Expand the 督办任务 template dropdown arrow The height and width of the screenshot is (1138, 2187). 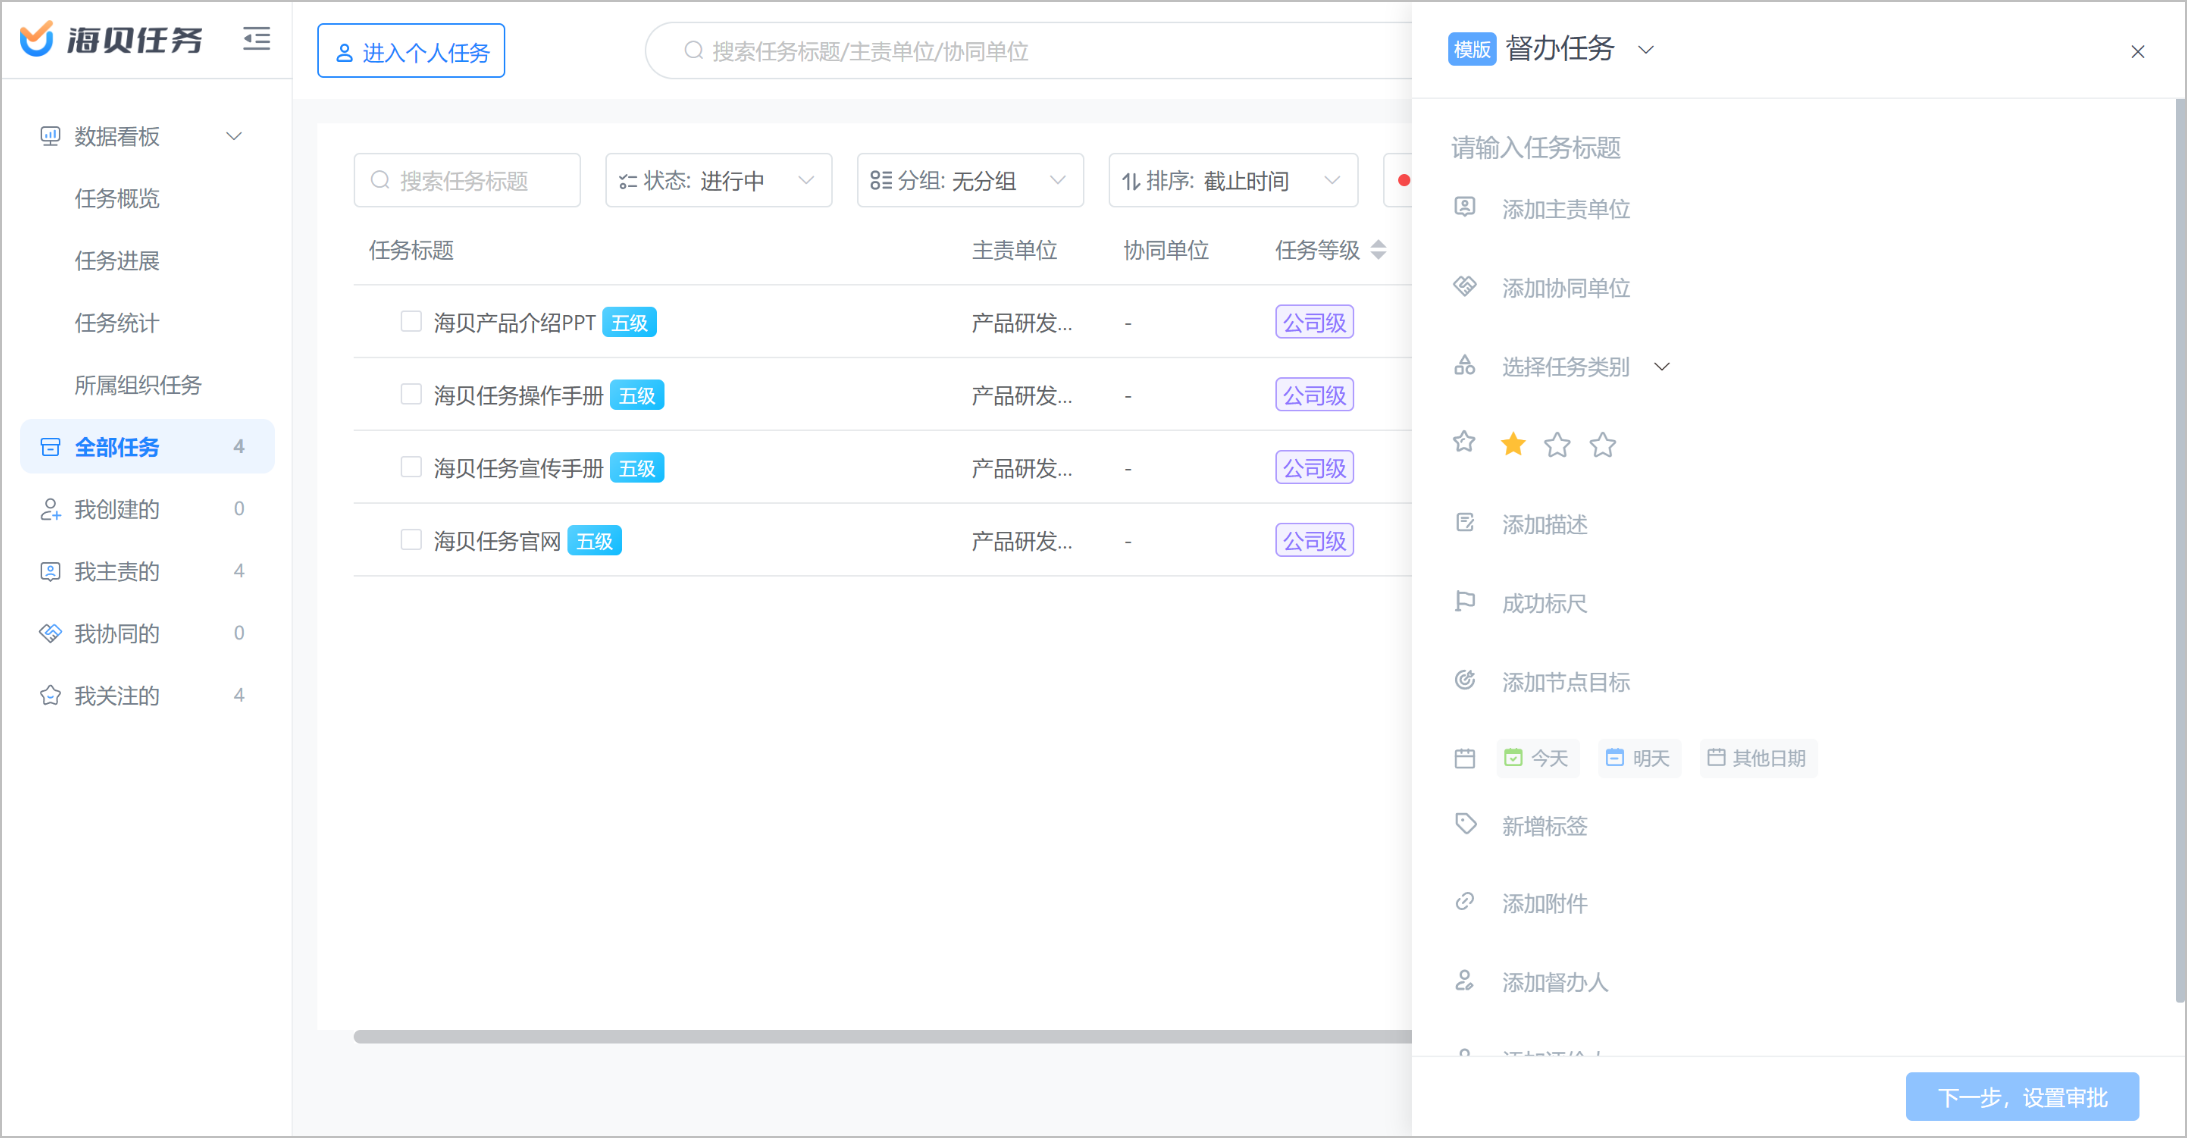pyautogui.click(x=1646, y=49)
